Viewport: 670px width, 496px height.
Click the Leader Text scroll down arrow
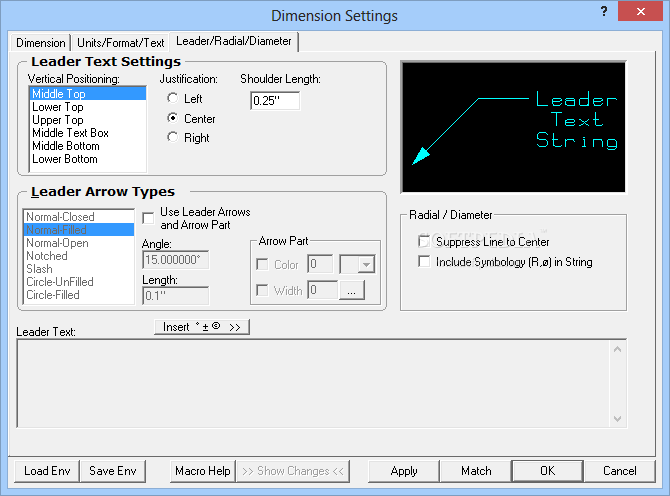[x=617, y=419]
